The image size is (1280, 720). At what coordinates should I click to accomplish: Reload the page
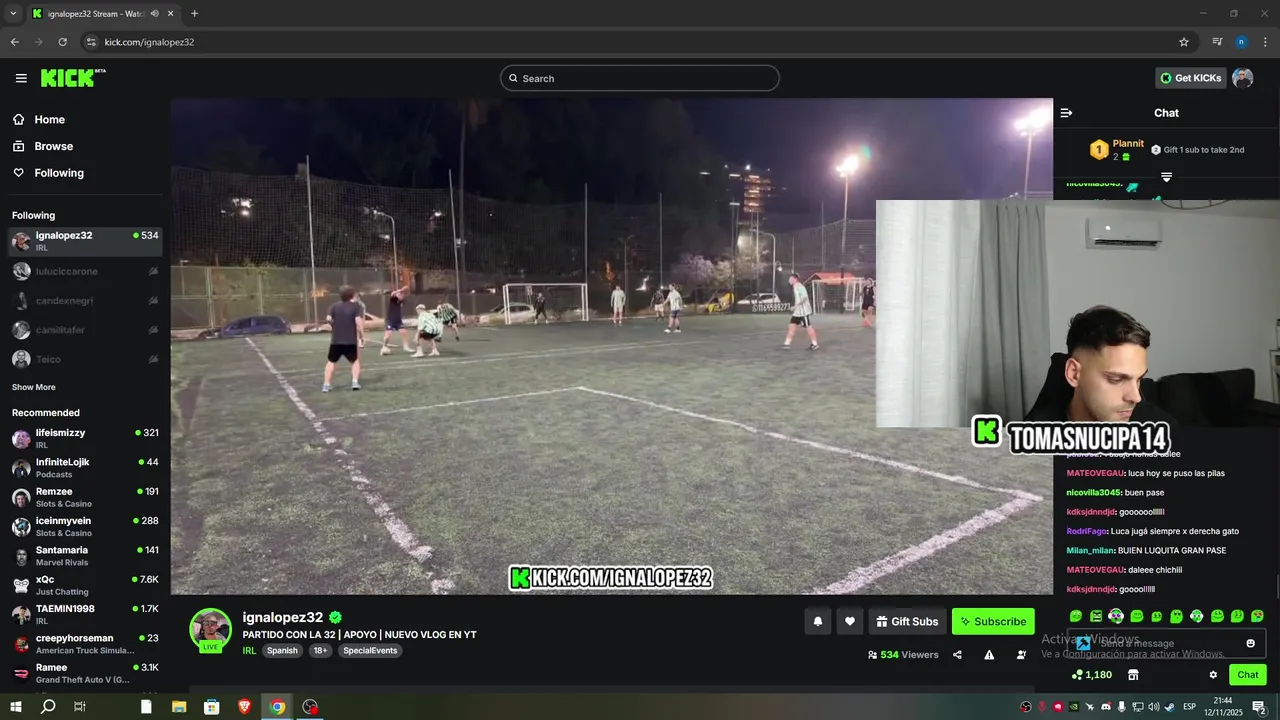62,42
